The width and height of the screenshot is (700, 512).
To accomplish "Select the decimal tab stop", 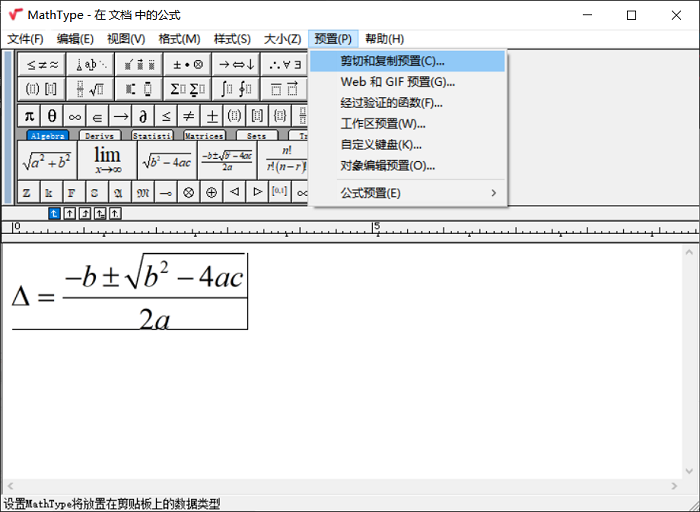I will coord(115,214).
